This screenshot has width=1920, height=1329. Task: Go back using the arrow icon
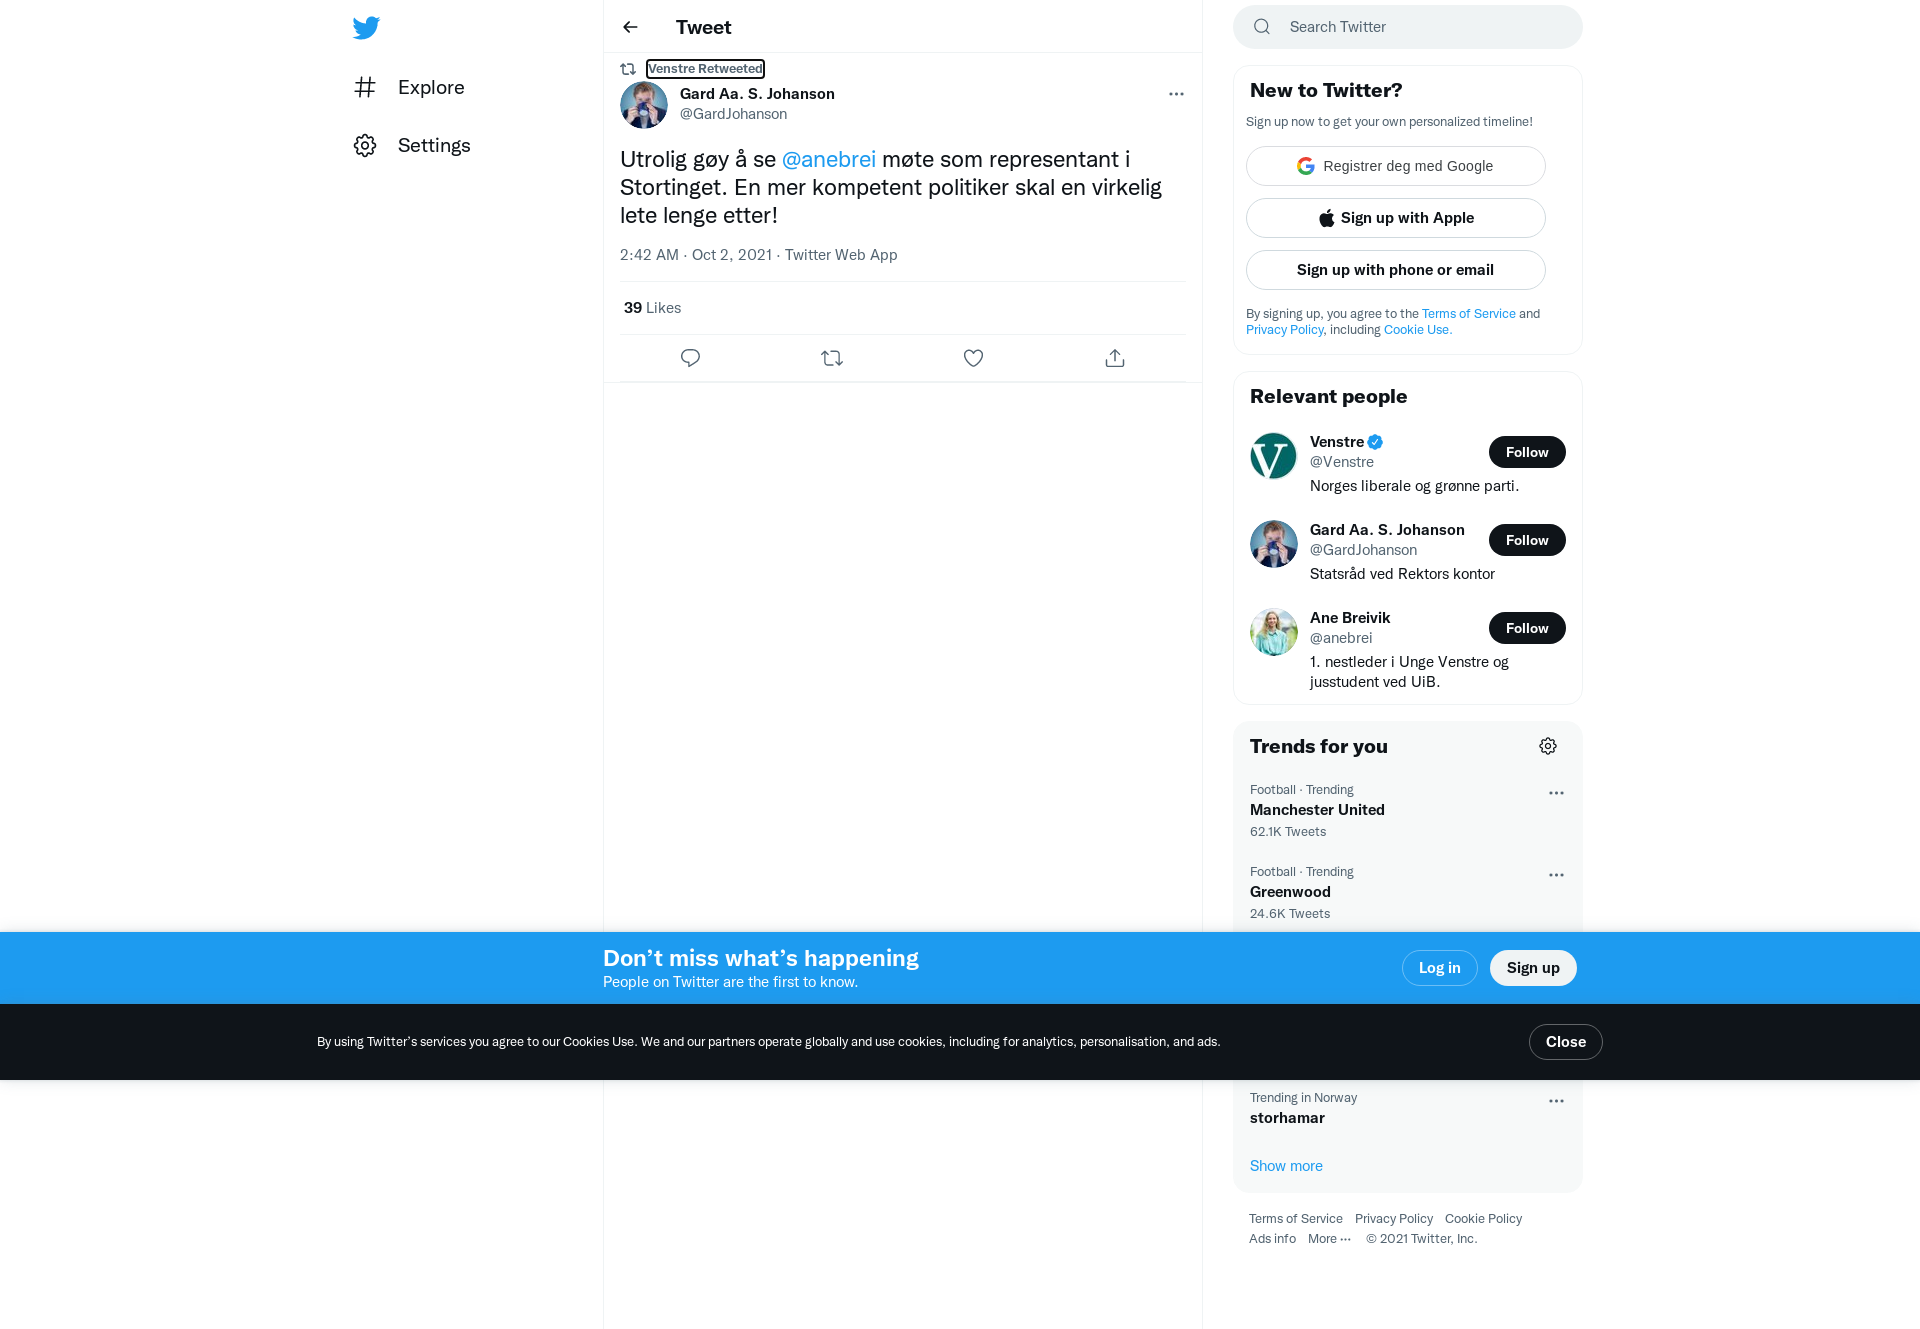[630, 27]
